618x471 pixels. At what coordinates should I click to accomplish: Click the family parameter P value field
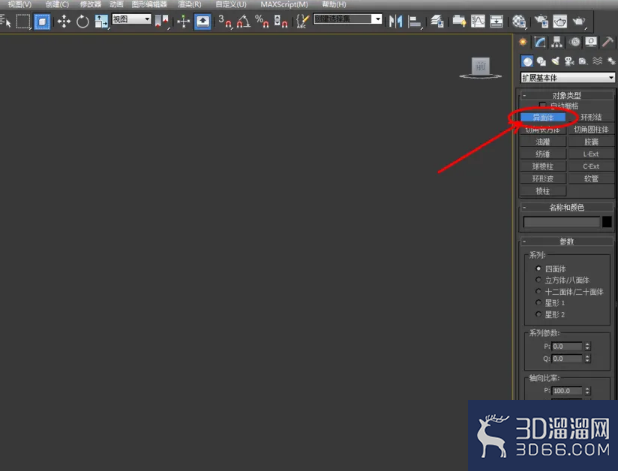click(567, 346)
